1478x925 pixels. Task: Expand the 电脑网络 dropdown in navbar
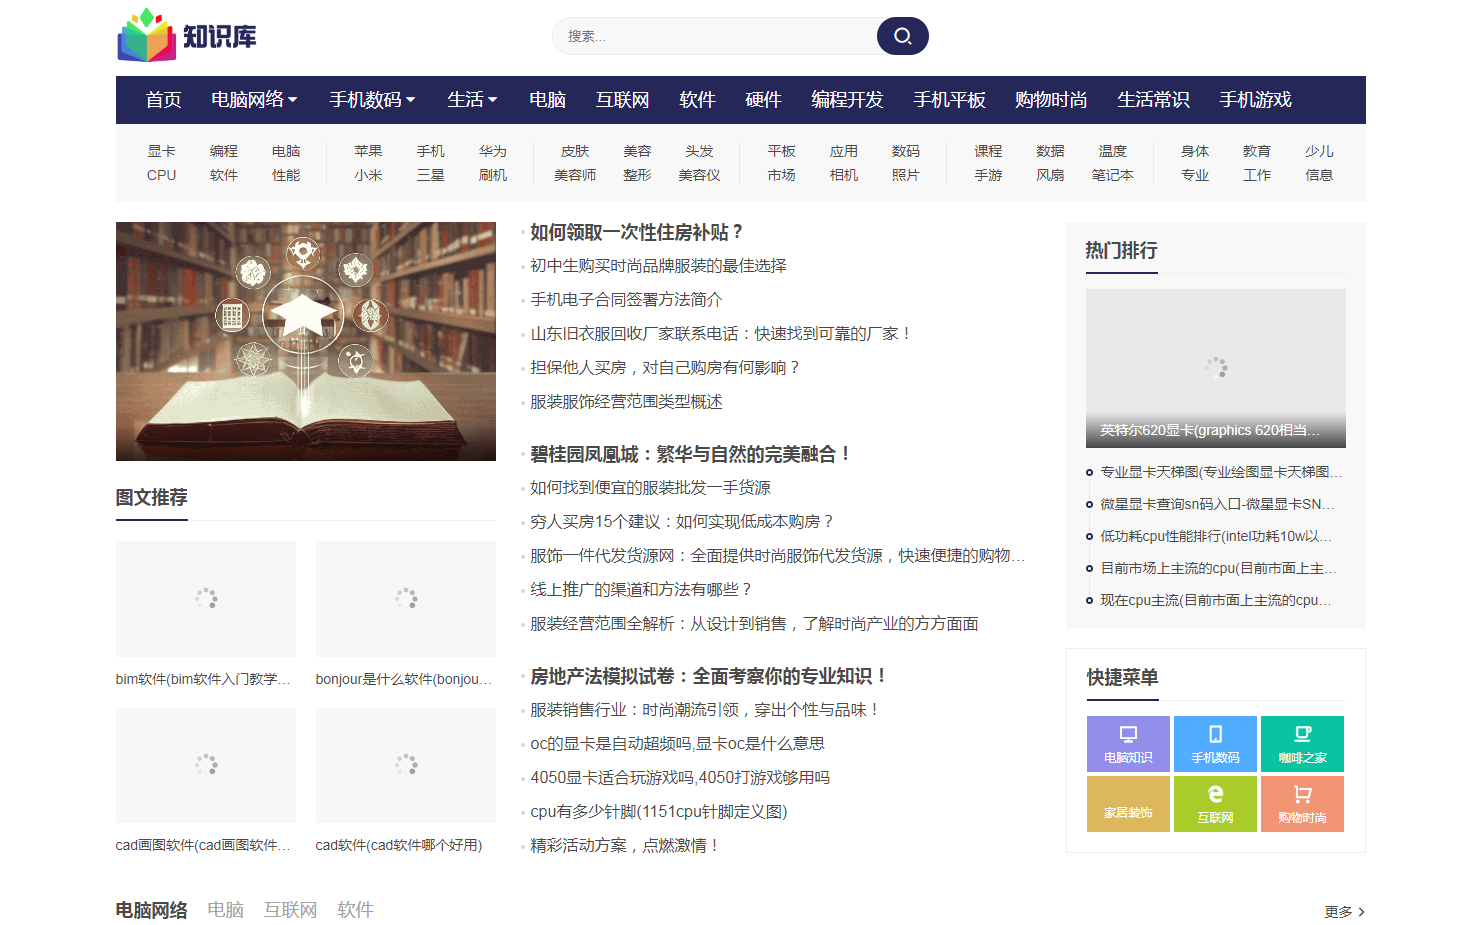(254, 100)
